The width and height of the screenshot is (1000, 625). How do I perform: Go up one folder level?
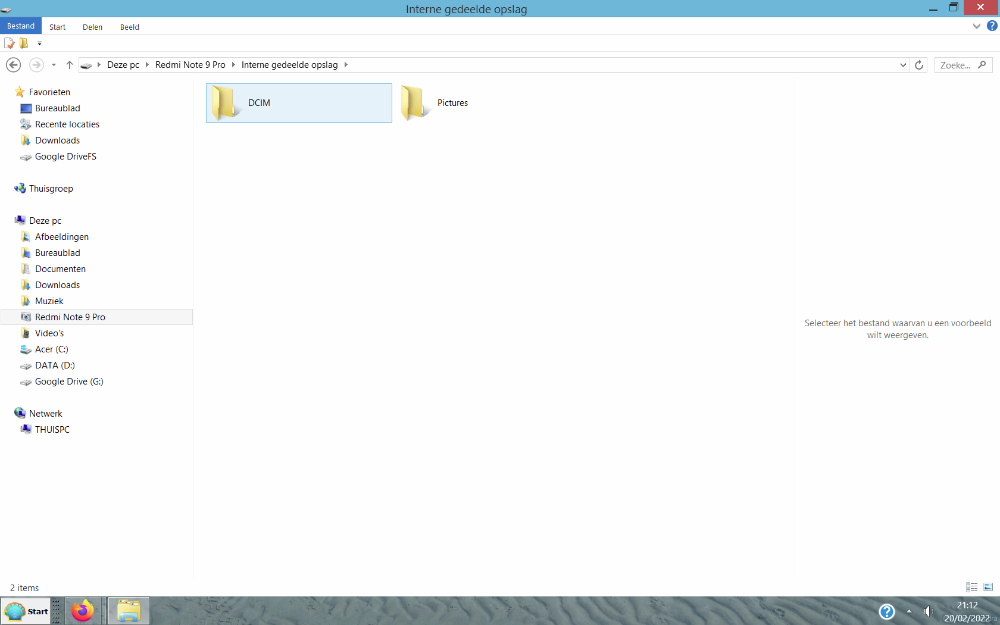69,64
